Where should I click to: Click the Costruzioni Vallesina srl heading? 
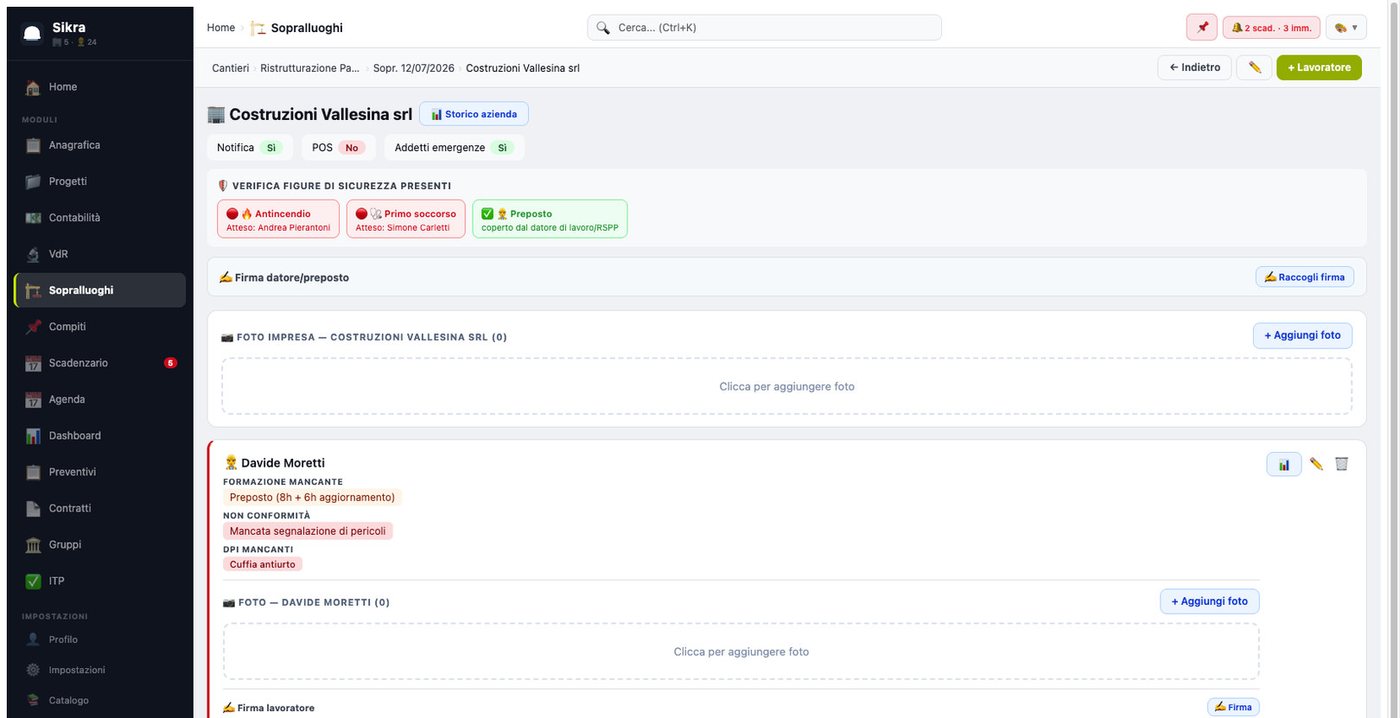(x=321, y=114)
